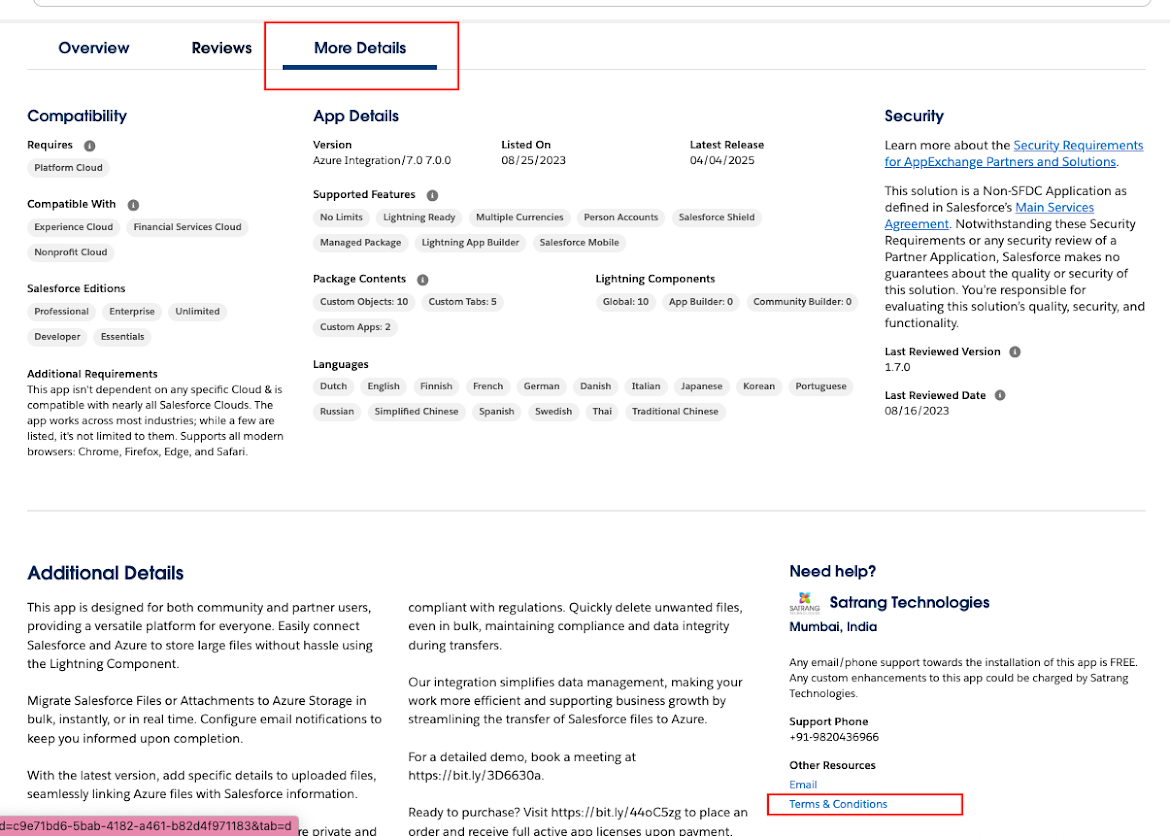Click the Community Builder: 0 tag

(x=802, y=302)
